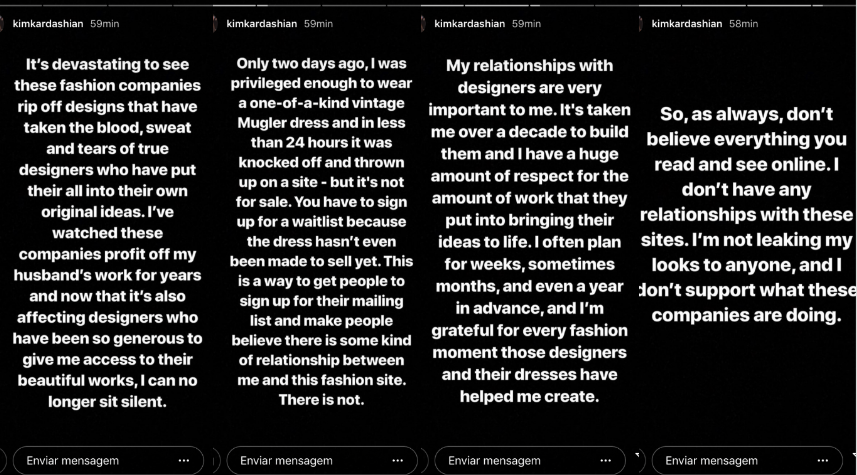Tap the ellipsis icon on "My relationships" story
Viewport: 857px width, 475px height.
[x=606, y=461]
